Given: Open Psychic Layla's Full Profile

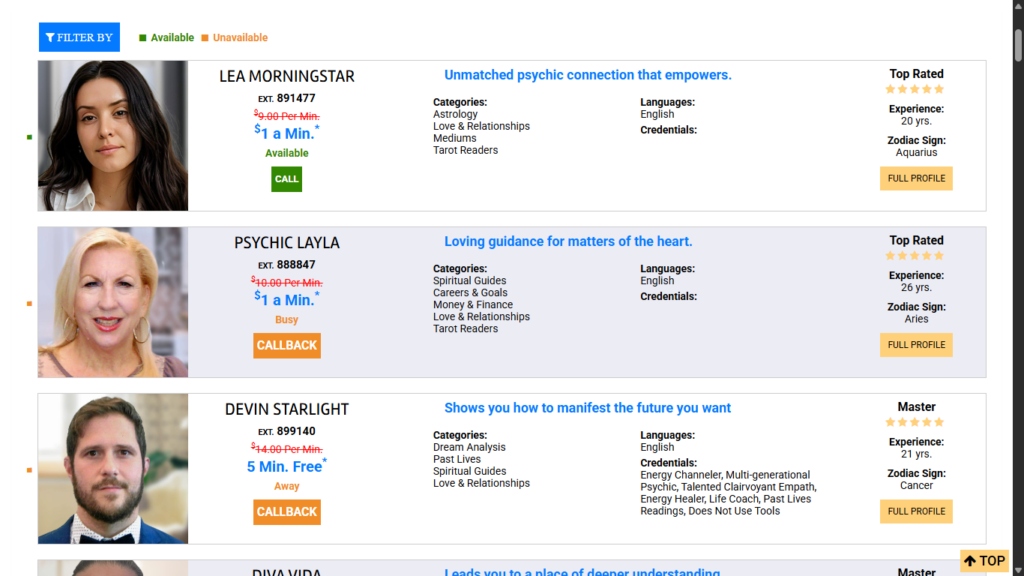Looking at the screenshot, I should 916,345.
